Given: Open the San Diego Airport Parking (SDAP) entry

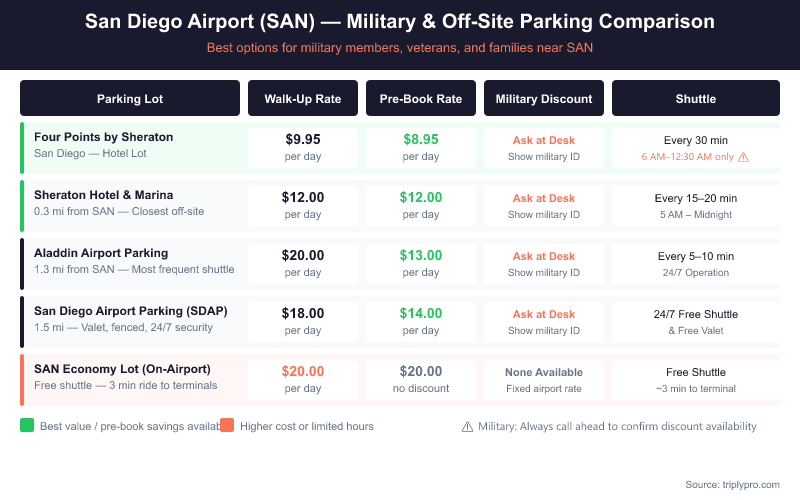Looking at the screenshot, I should 131,311.
